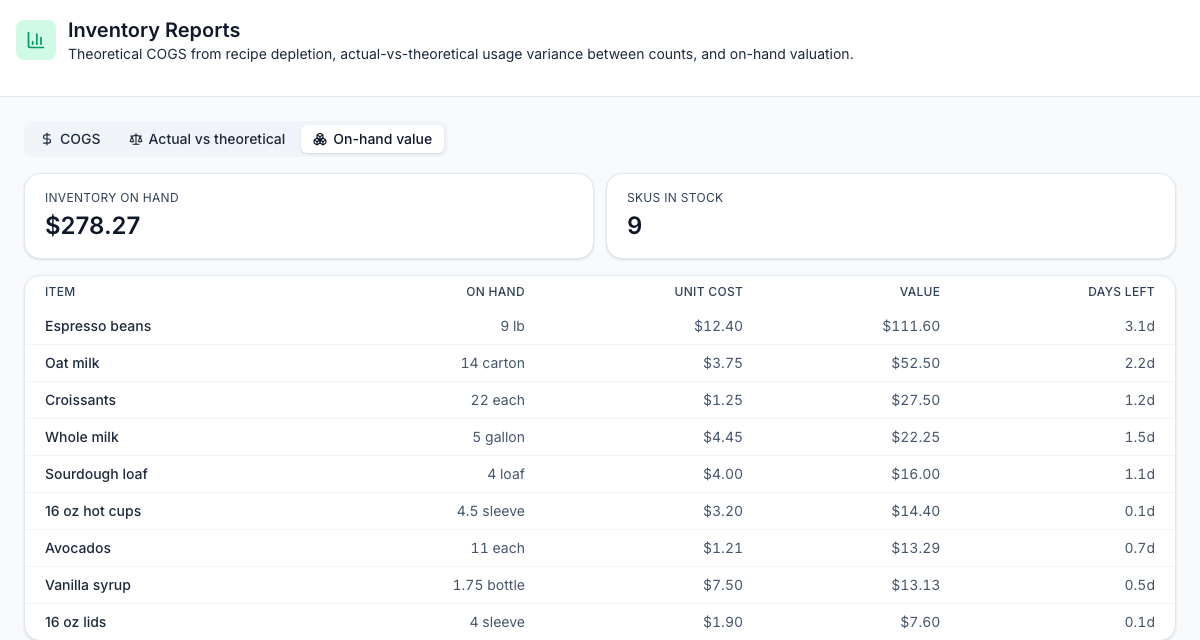Click the $52.50 value cell
The image size is (1200, 640).
coord(916,363)
